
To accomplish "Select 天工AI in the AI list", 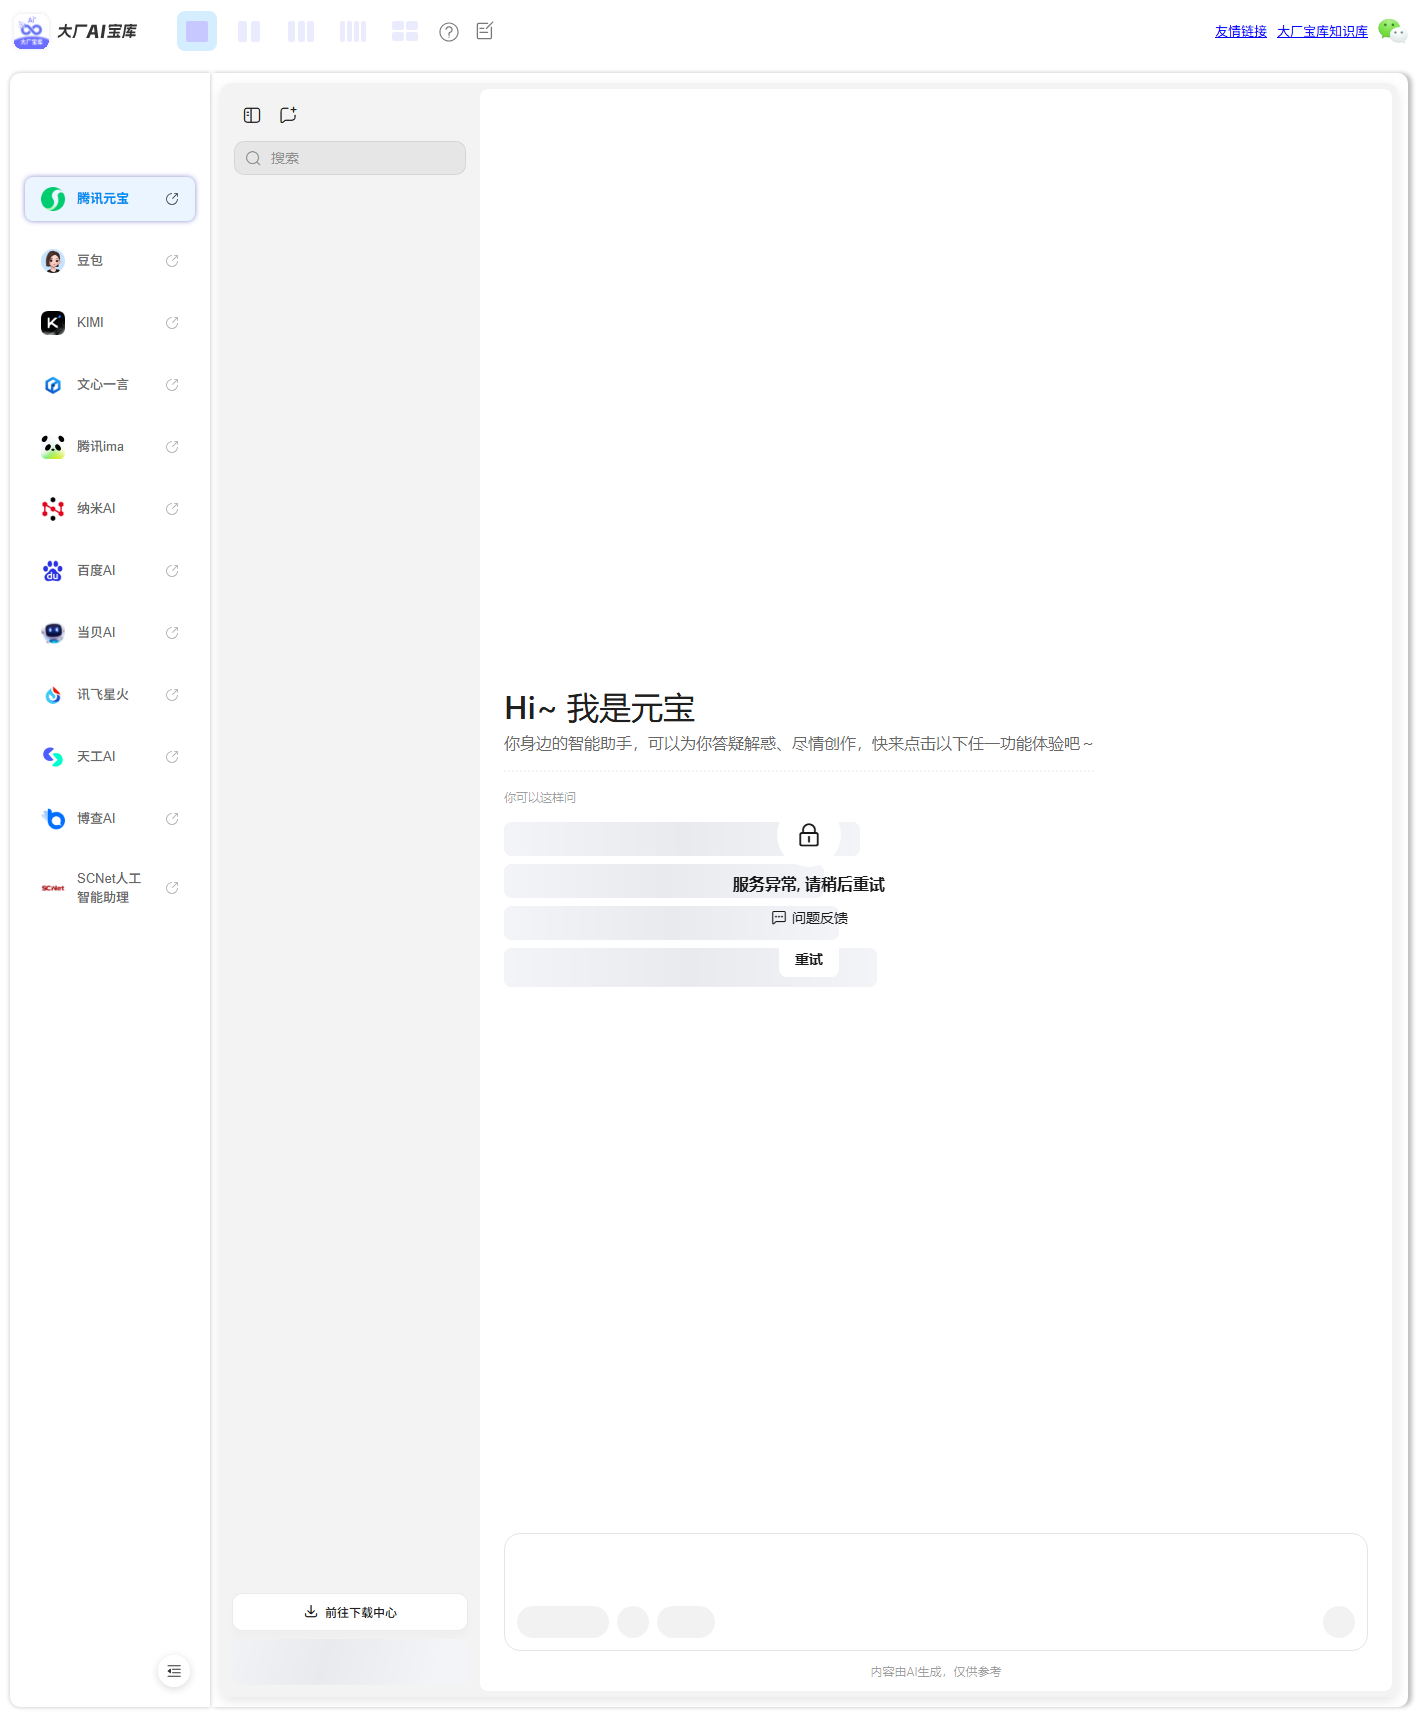I will pos(110,757).
